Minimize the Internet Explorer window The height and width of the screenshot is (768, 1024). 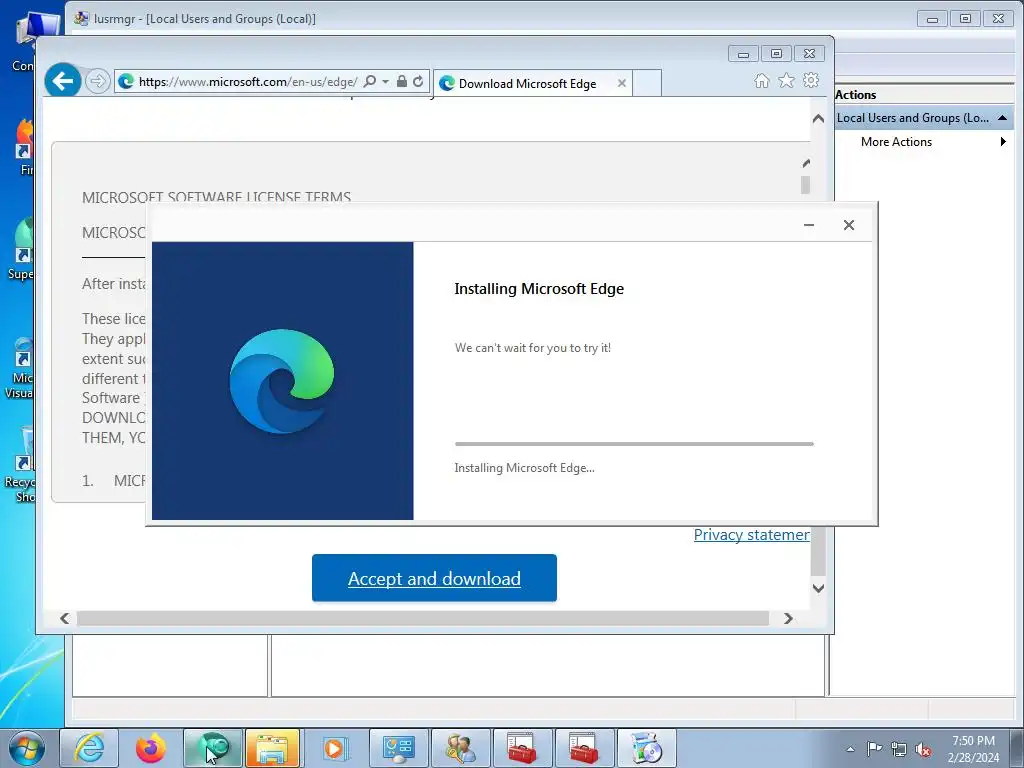743,54
